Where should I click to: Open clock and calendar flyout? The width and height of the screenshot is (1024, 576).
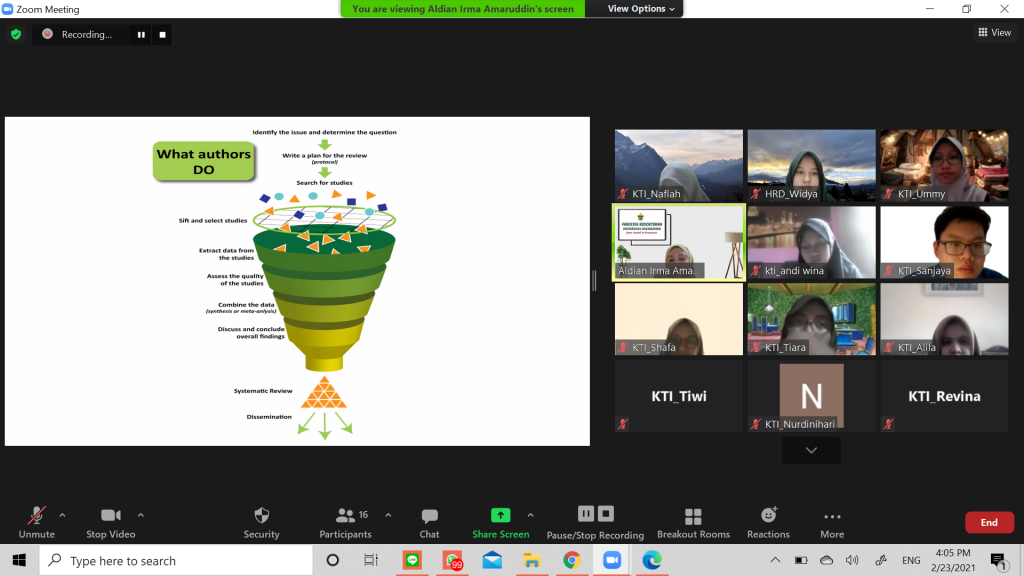point(953,560)
